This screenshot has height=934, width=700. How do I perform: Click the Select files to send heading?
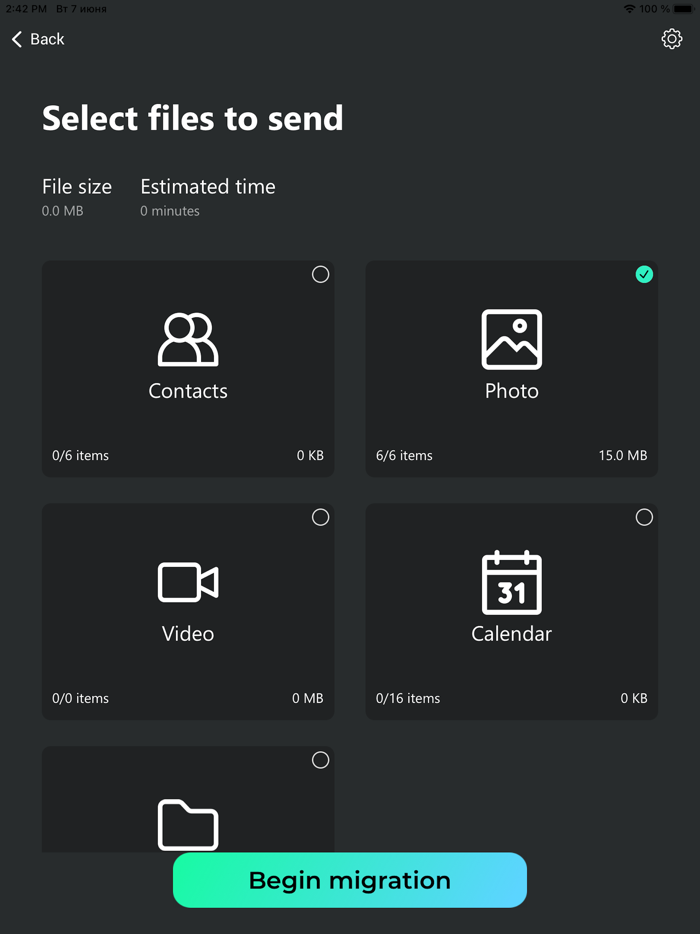[x=192, y=118]
